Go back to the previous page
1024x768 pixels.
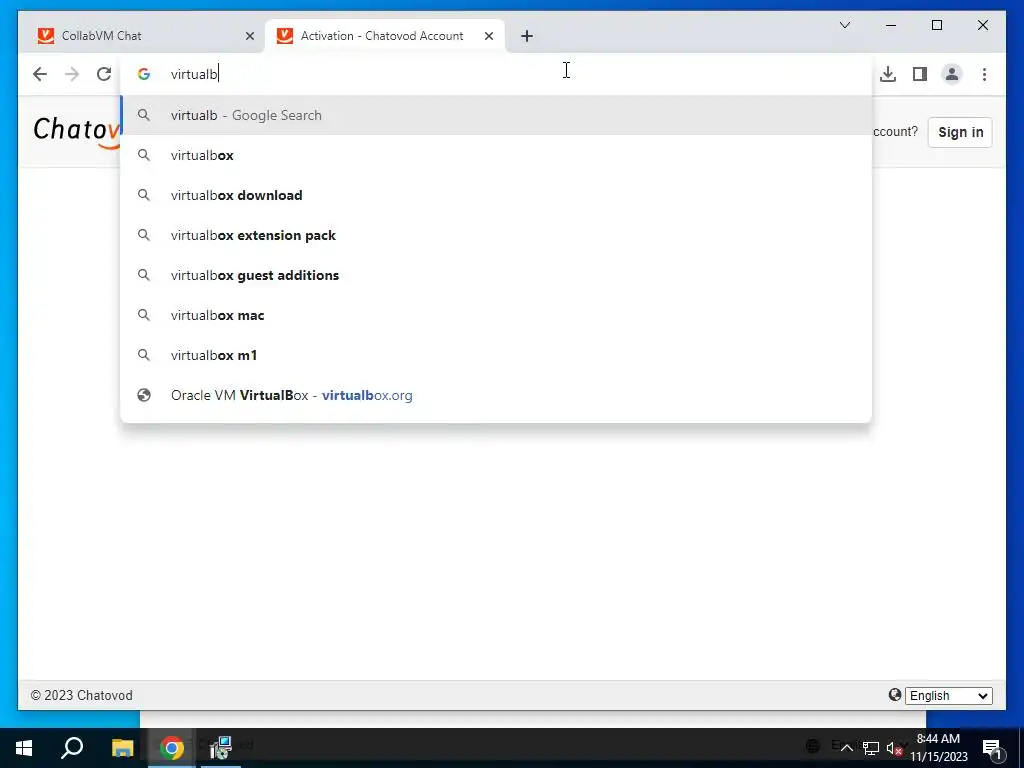pyautogui.click(x=40, y=74)
